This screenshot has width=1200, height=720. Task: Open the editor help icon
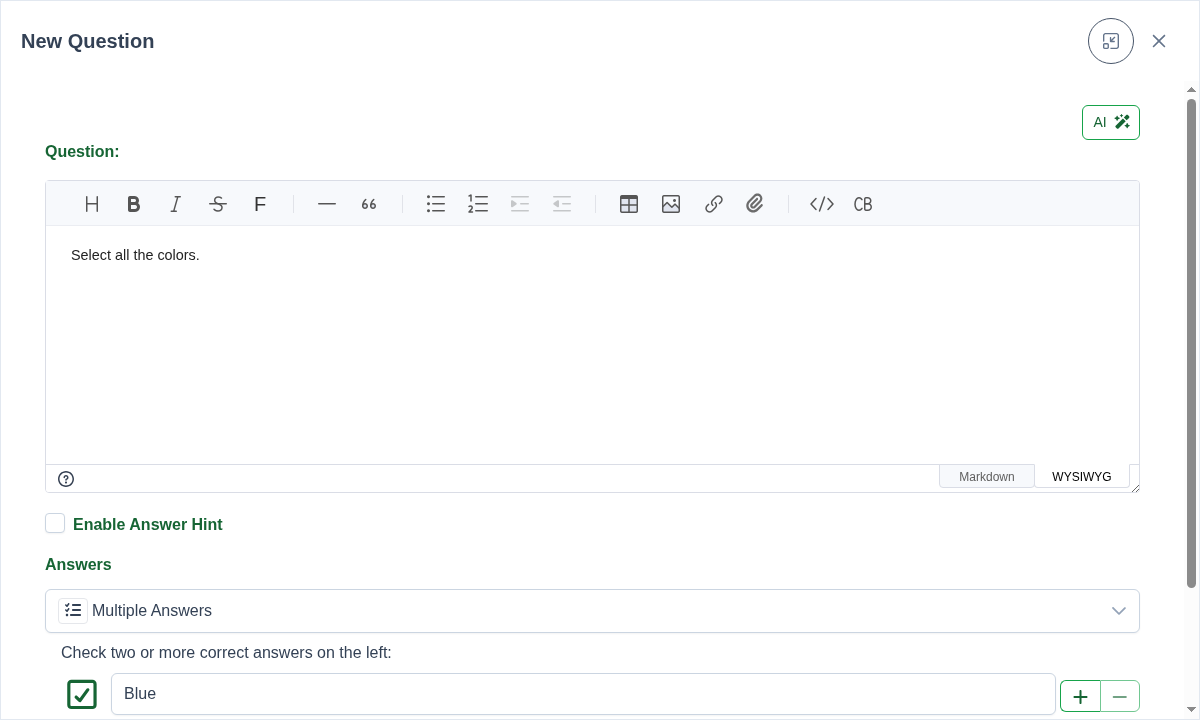[x=66, y=479]
